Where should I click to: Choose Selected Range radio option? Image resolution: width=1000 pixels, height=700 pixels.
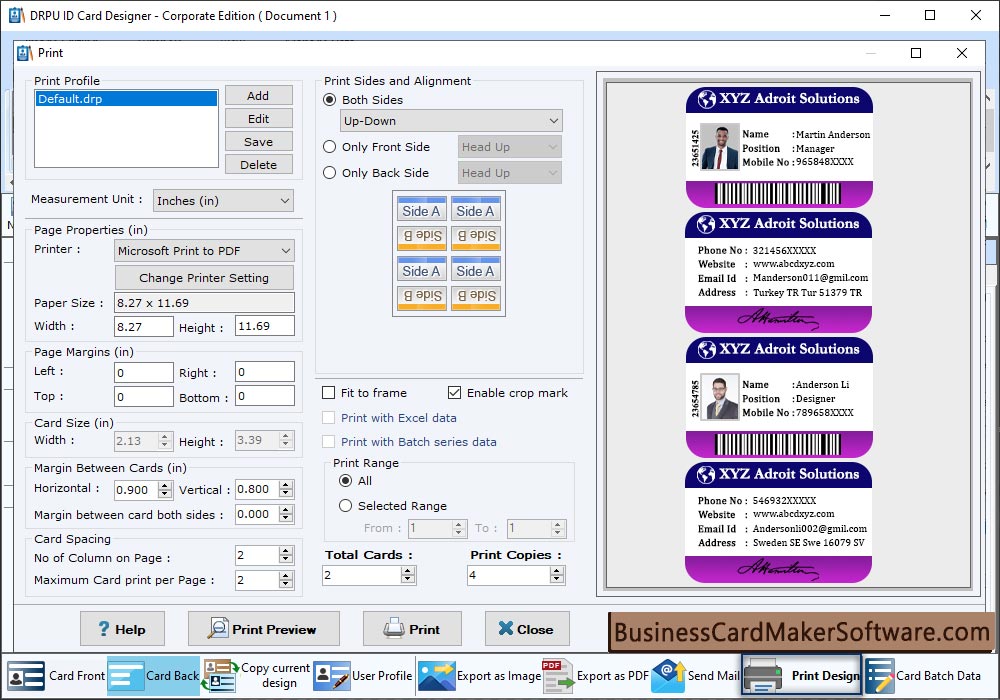click(x=345, y=506)
